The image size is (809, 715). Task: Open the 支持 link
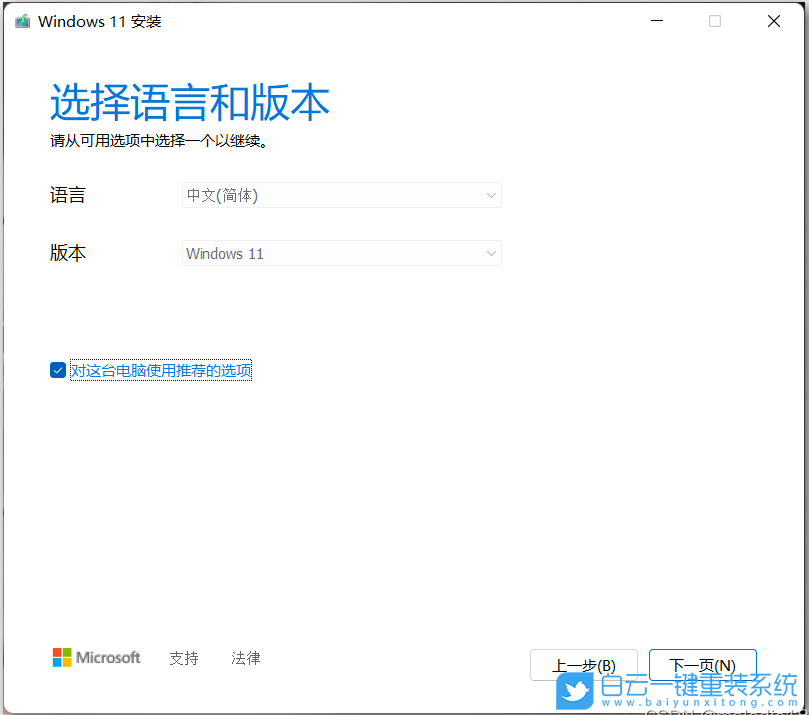(x=184, y=657)
